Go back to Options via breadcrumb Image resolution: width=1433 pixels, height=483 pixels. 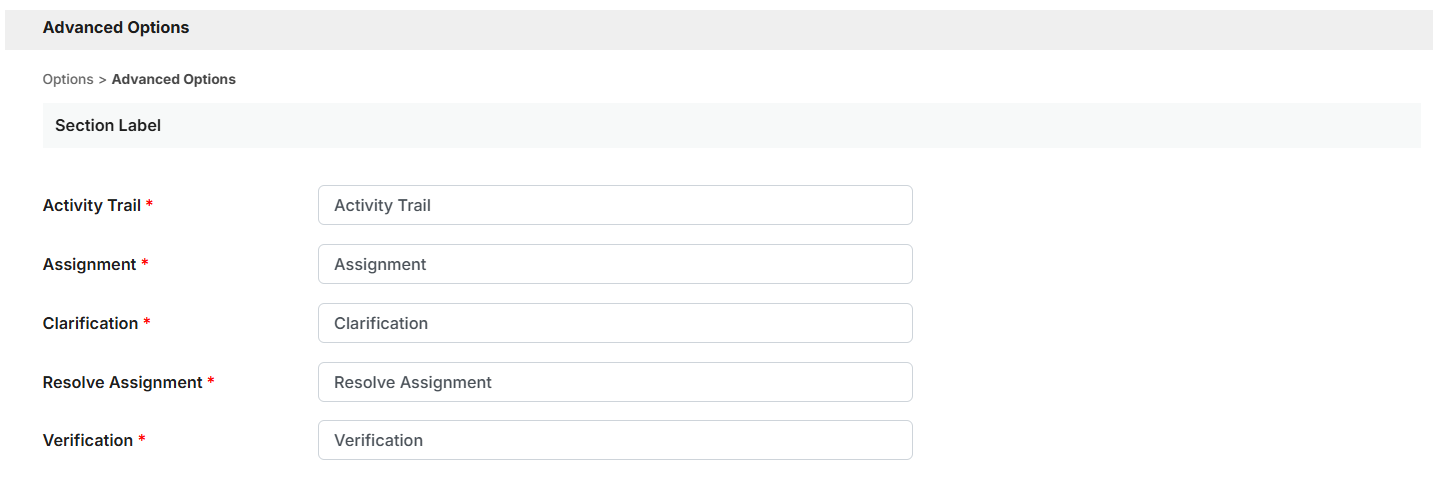click(x=68, y=79)
